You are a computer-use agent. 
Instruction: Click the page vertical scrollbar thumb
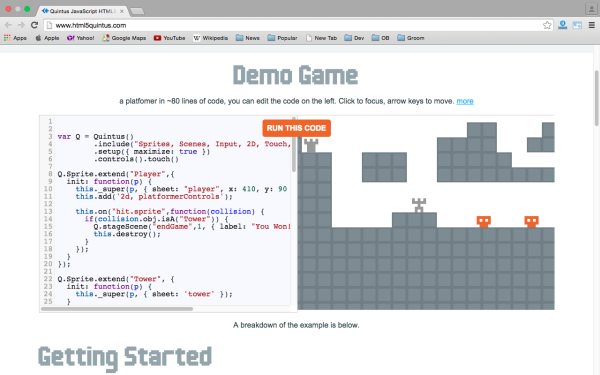597,98
